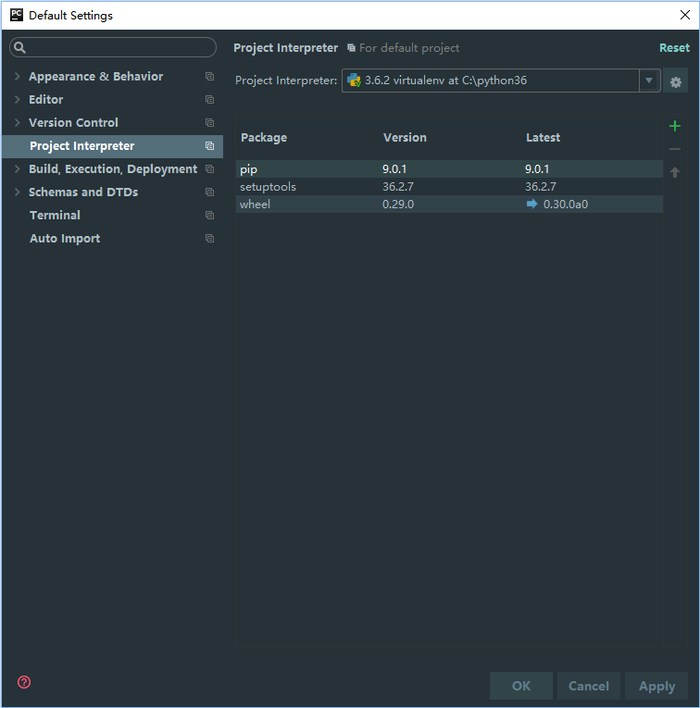Click the help question mark icon
Viewport: 700px width, 708px height.
click(x=24, y=682)
